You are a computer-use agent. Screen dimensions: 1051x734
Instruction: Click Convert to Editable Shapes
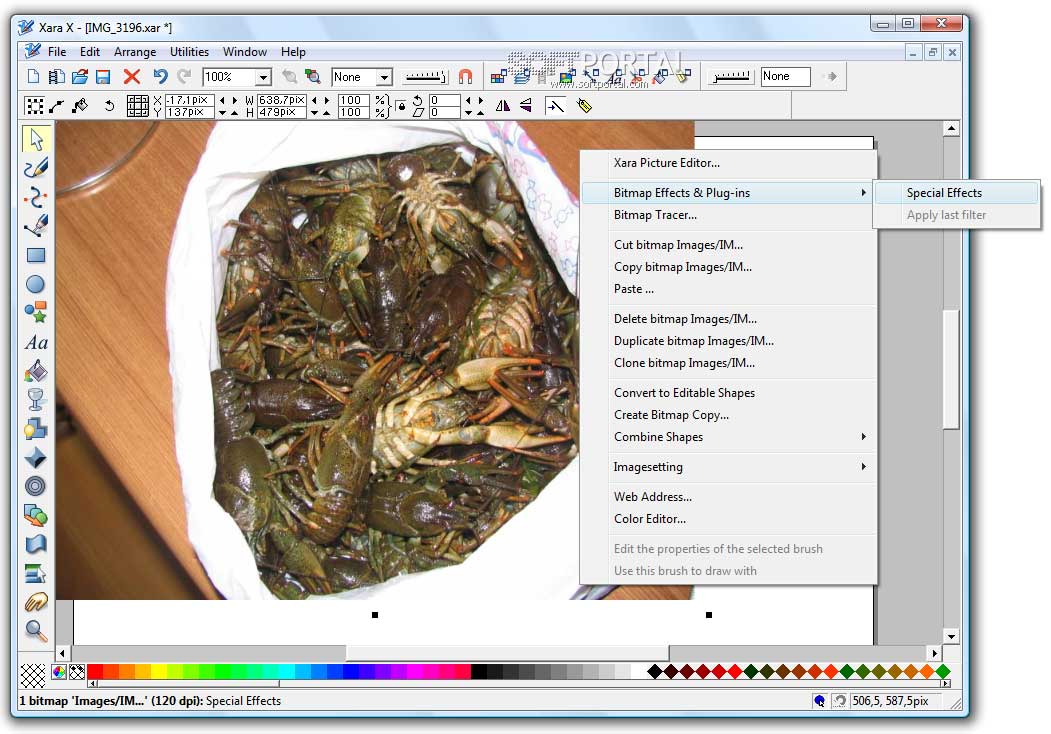(684, 393)
